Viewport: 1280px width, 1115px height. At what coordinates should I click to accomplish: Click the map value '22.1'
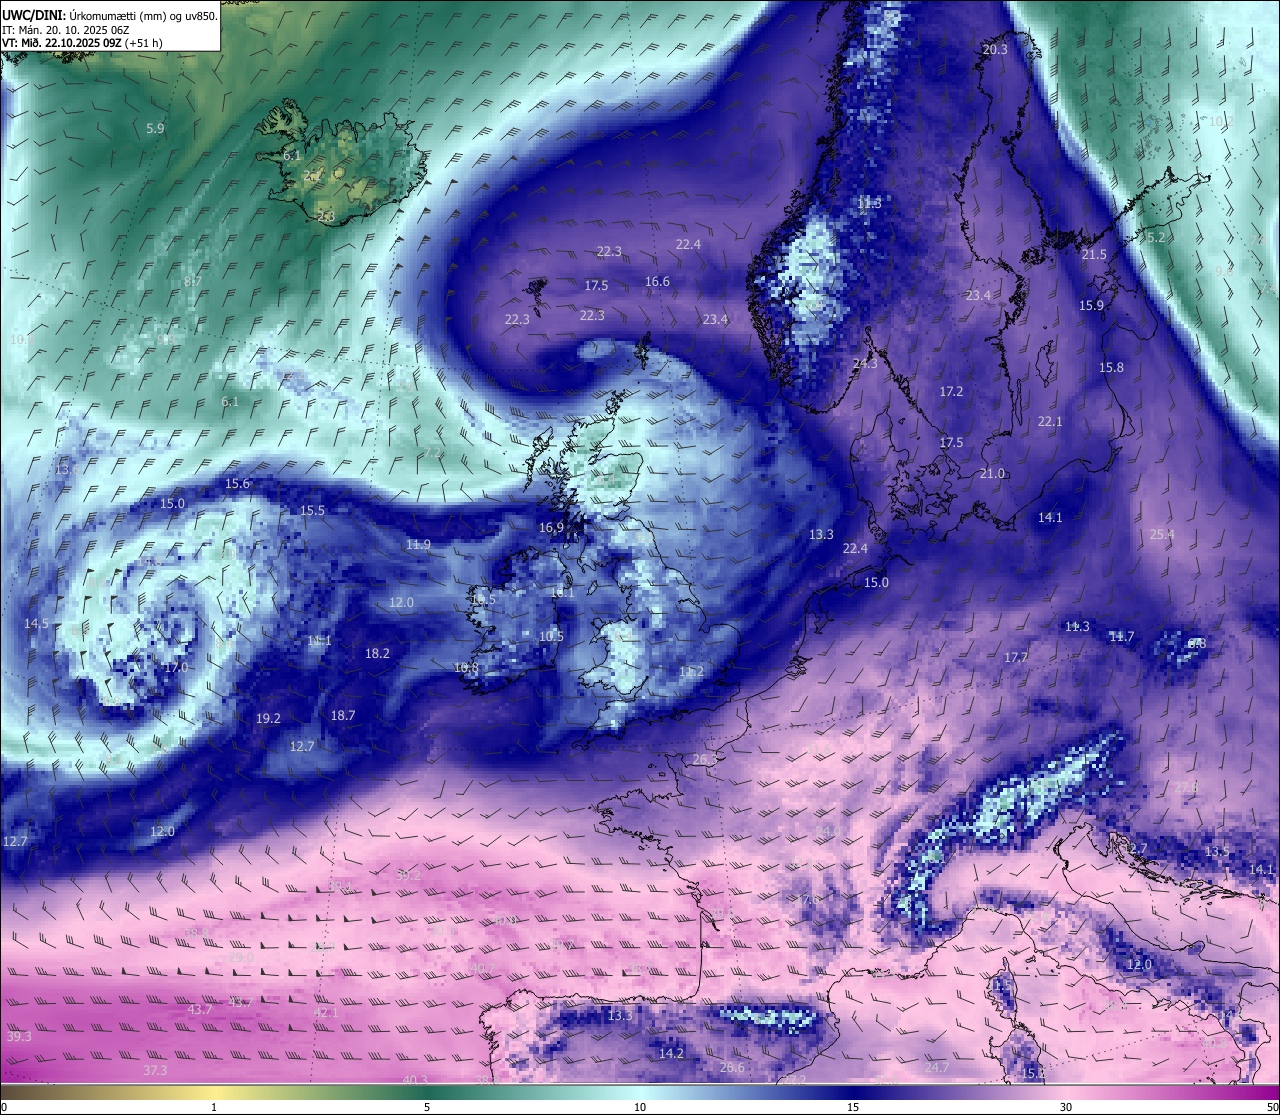[x=1050, y=421]
